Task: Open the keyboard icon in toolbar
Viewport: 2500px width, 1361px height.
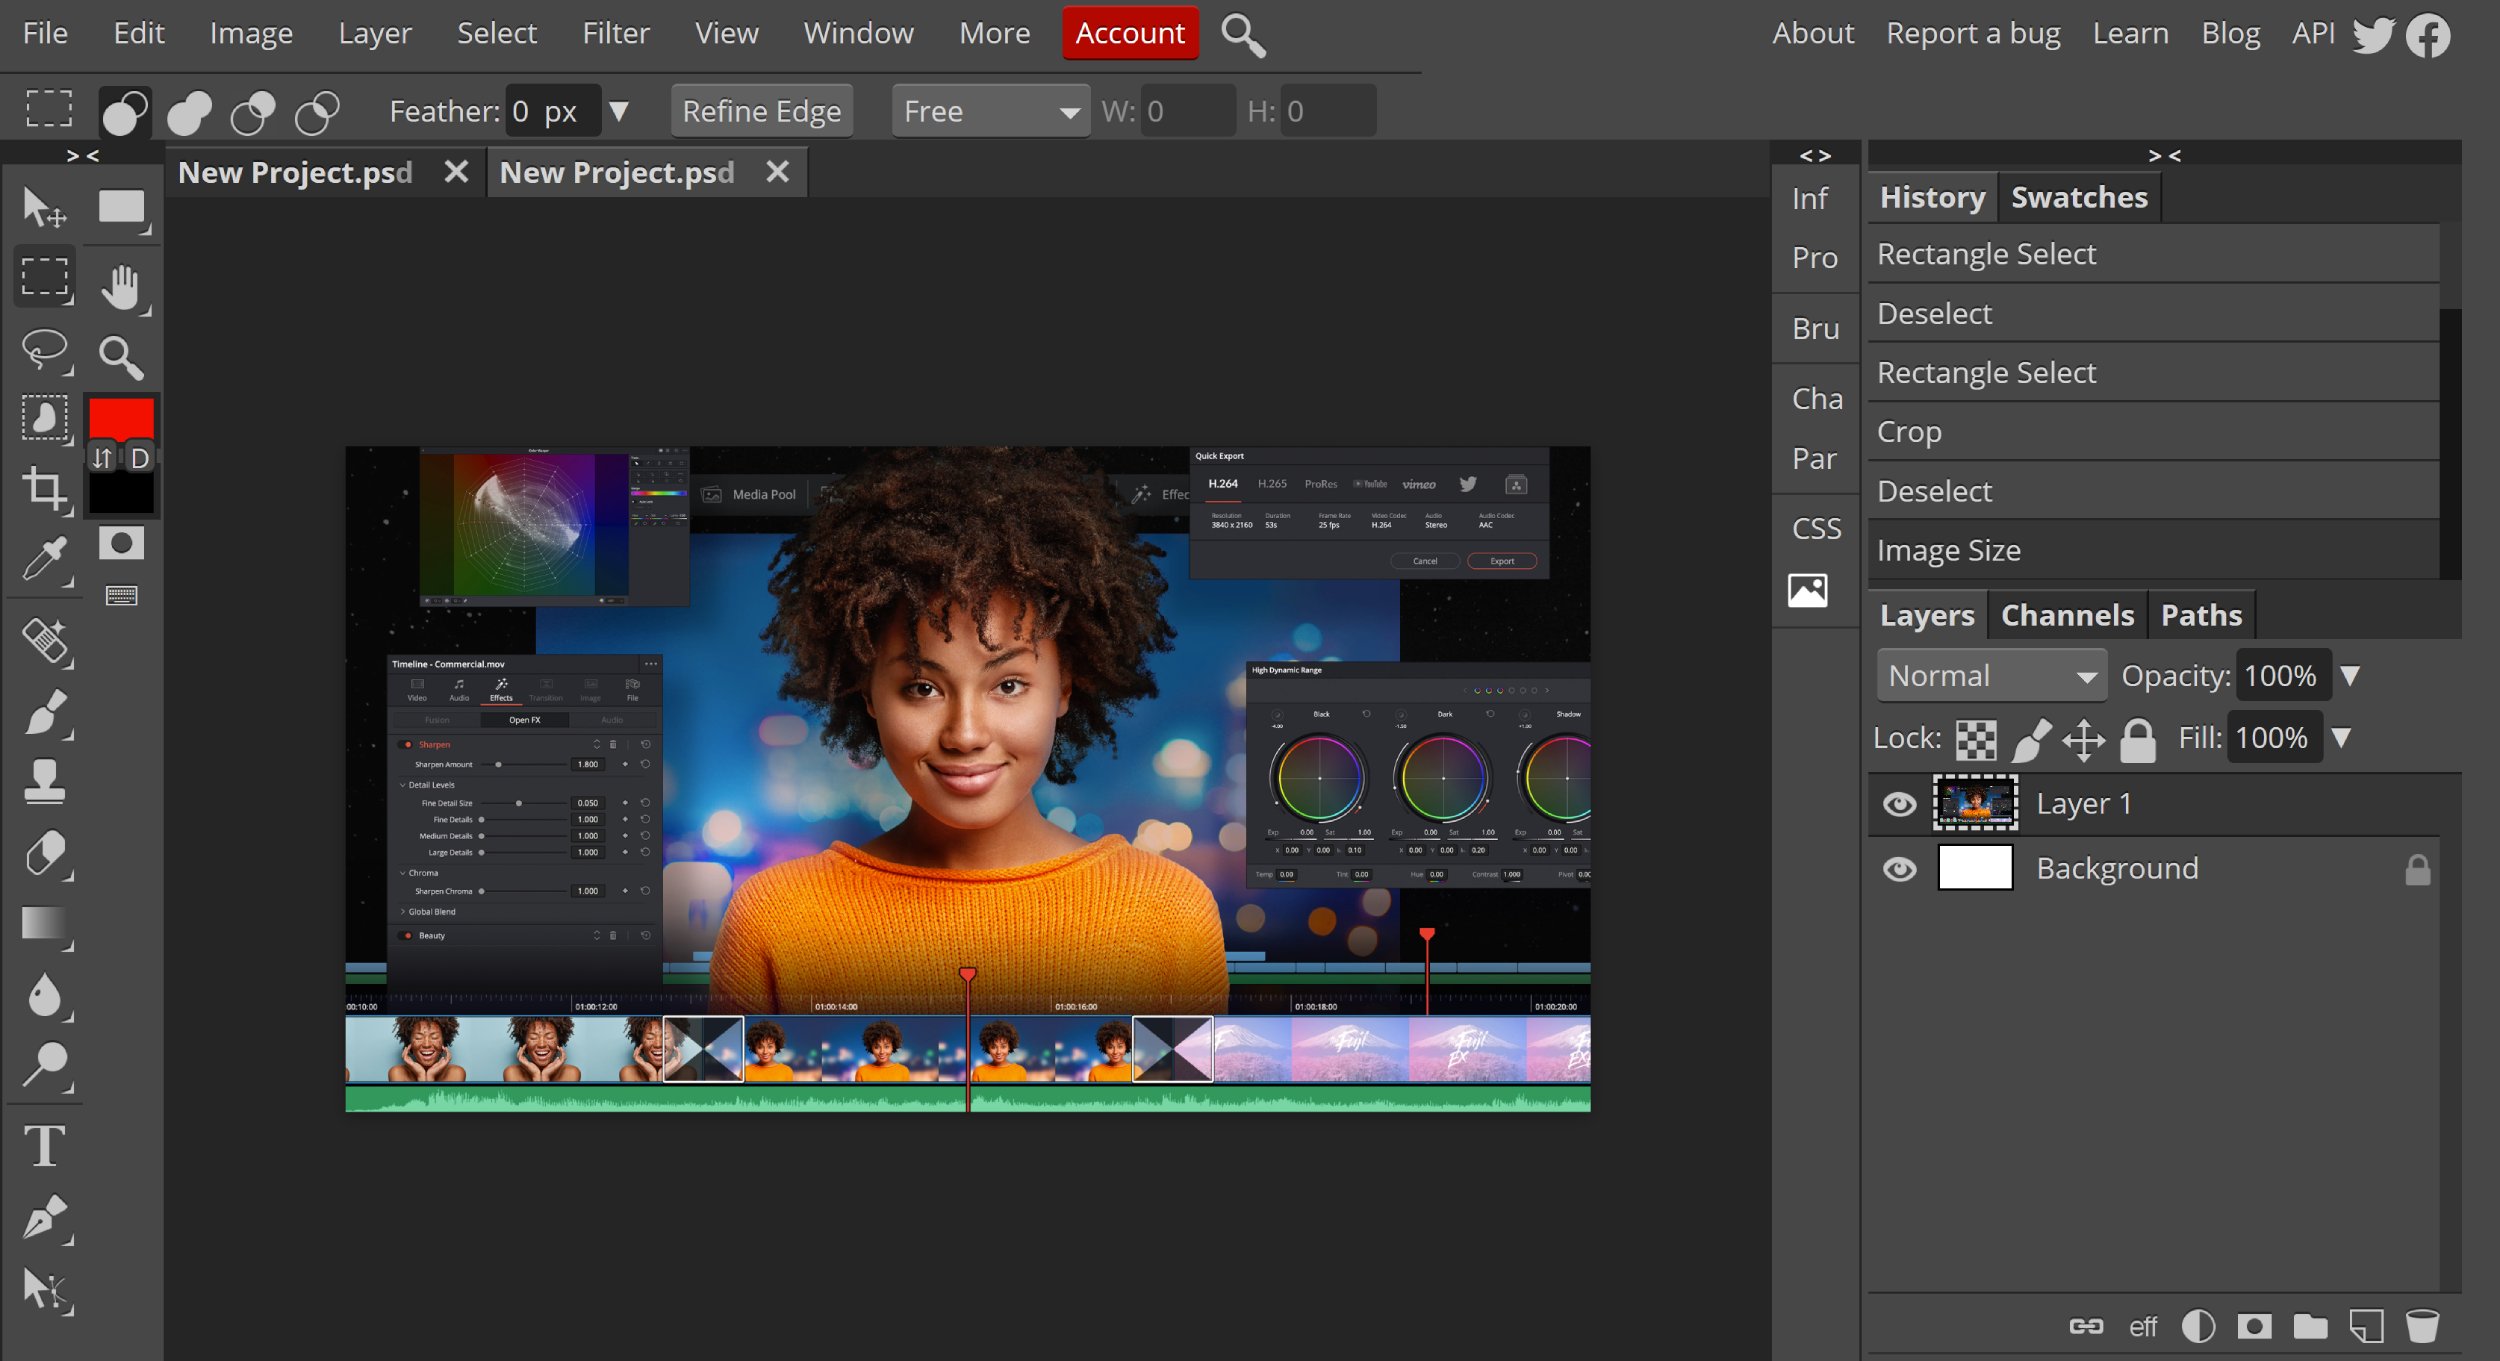Action: pos(122,596)
